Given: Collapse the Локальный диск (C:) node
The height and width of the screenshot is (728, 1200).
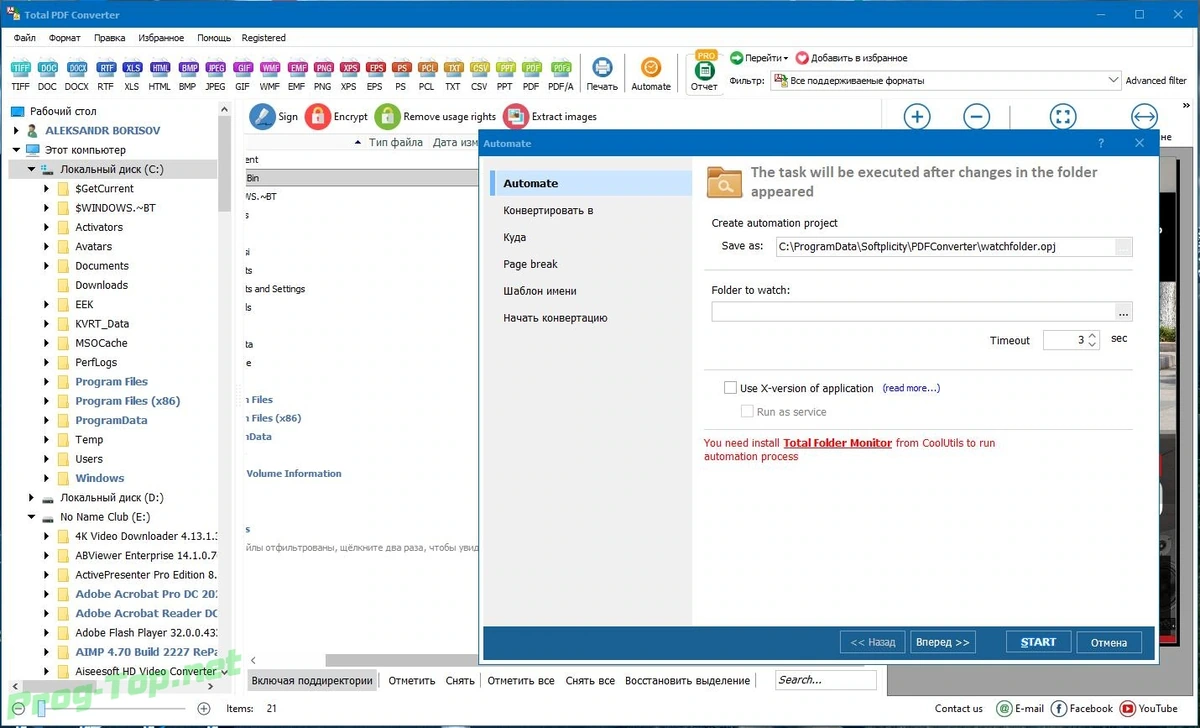Looking at the screenshot, I should 31,170.
